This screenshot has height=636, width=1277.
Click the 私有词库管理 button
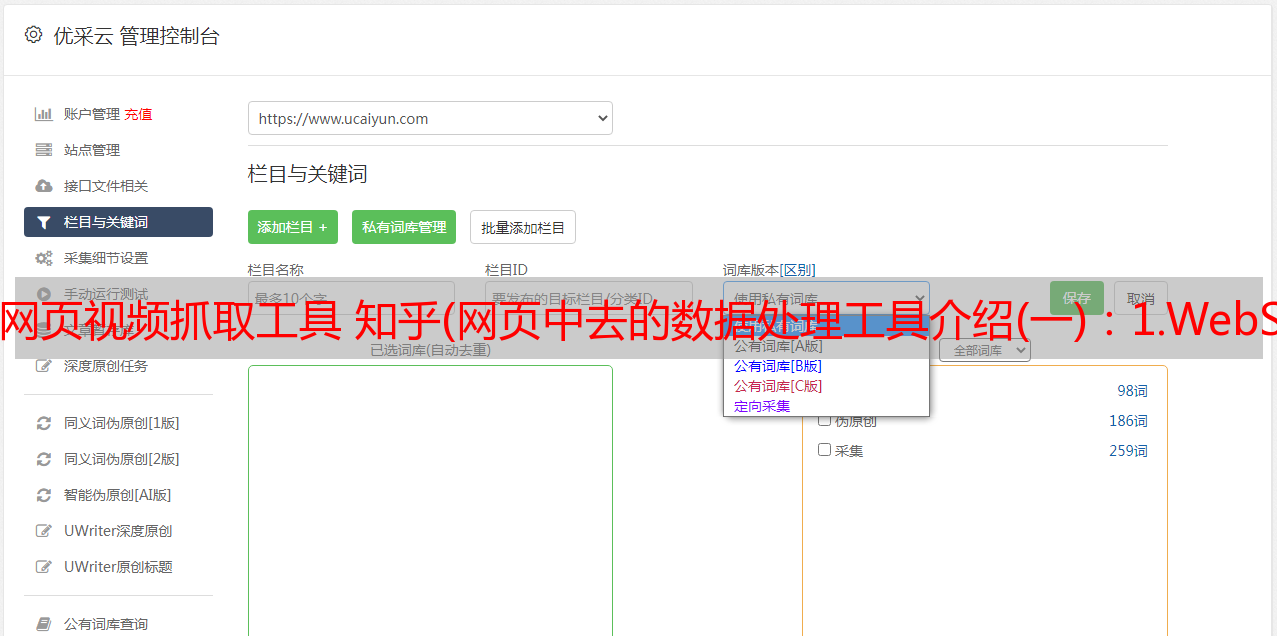(x=404, y=227)
